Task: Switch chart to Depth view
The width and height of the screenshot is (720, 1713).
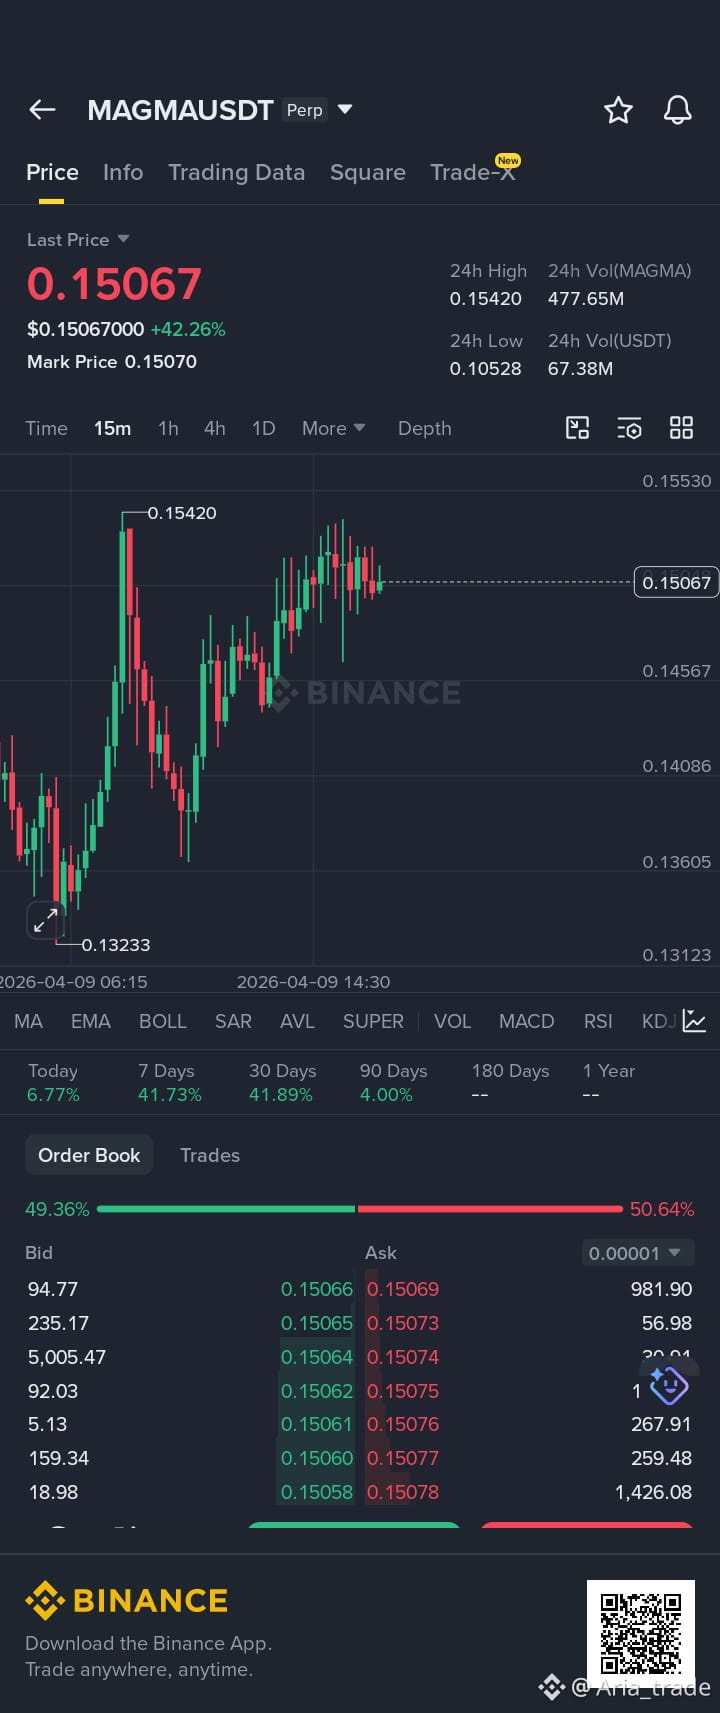Action: 424,428
